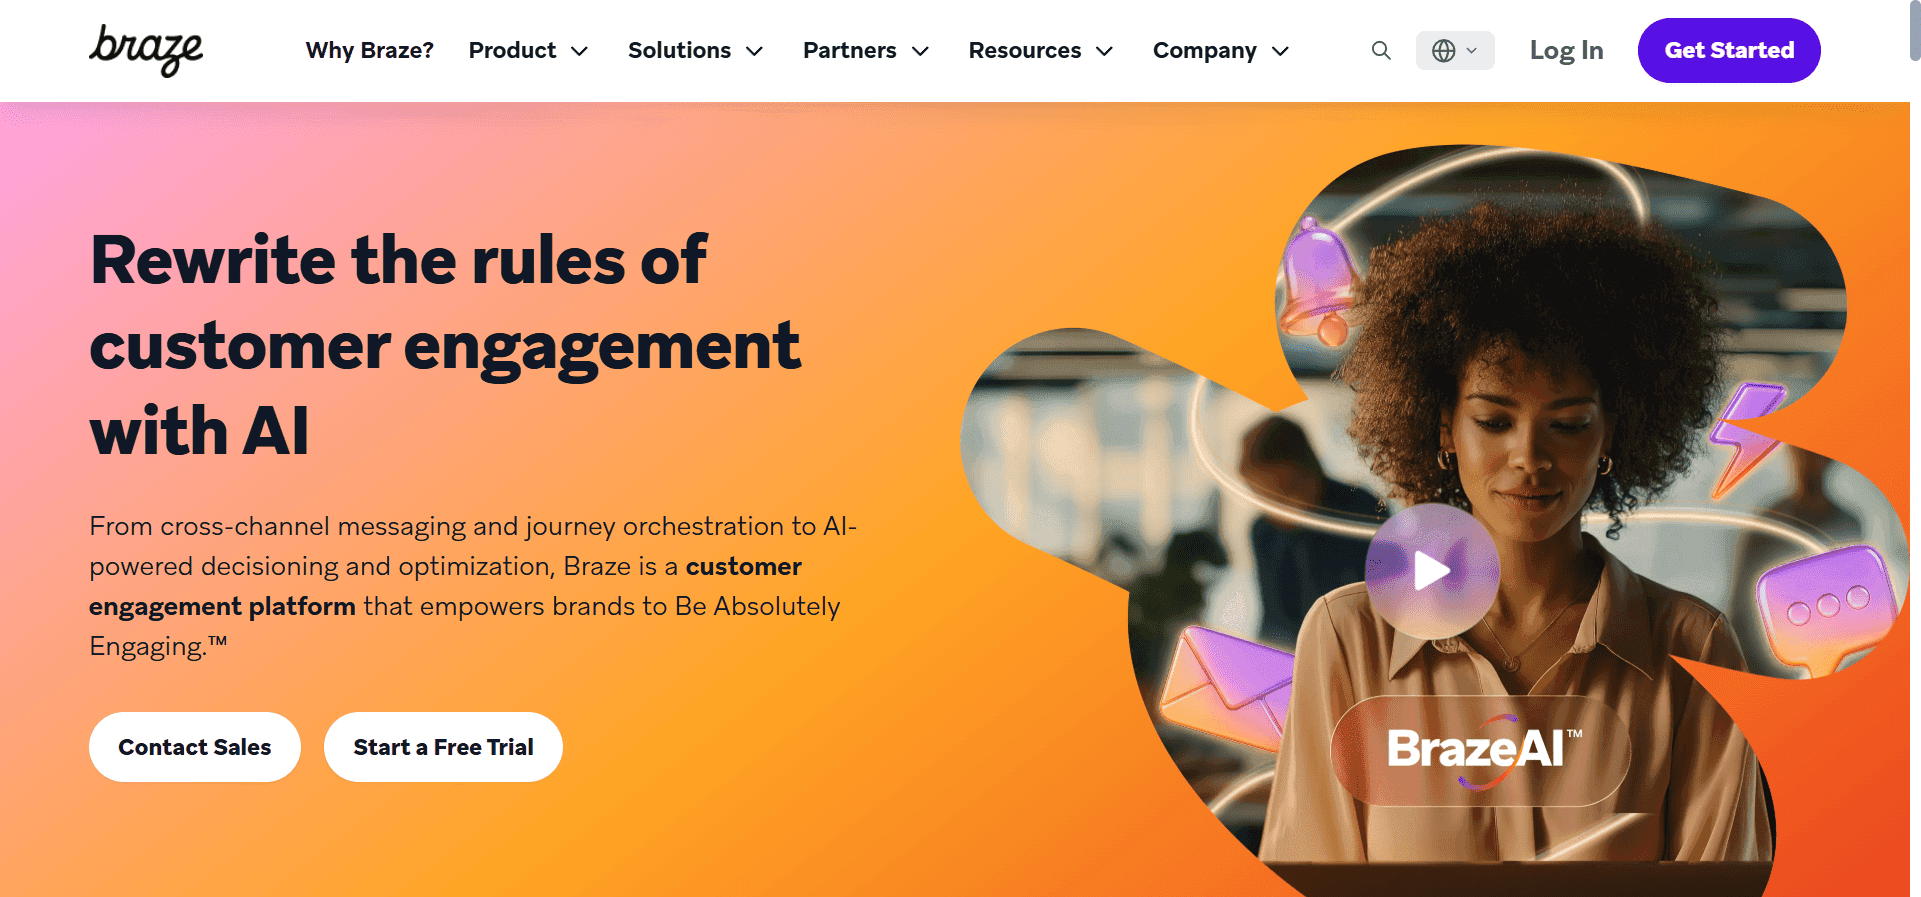This screenshot has width=1921, height=897.
Task: Click the Log In link
Action: 1566,50
